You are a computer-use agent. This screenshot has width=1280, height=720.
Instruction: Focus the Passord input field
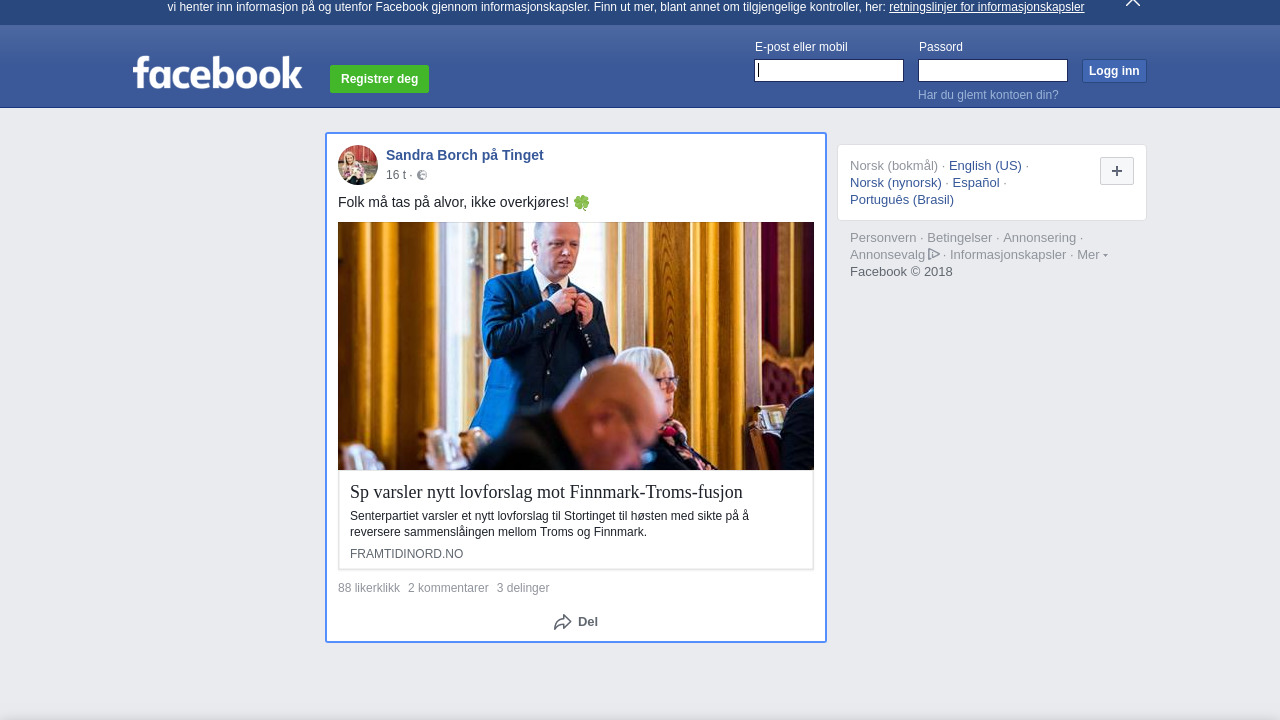993,70
